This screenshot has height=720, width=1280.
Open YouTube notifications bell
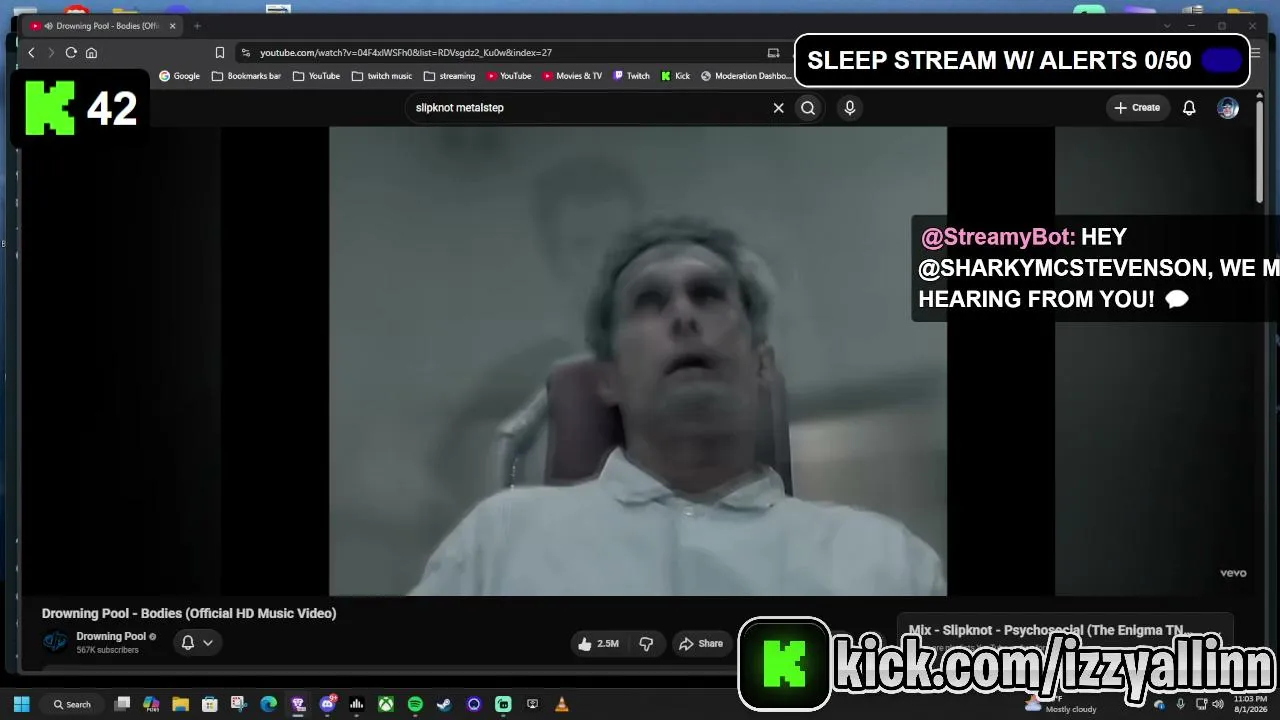point(1189,108)
